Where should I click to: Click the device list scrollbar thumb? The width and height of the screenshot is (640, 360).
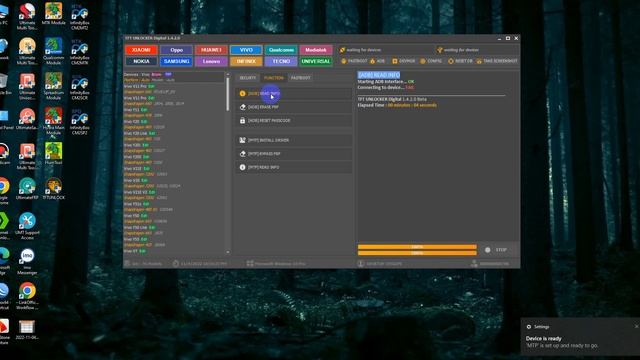(x=227, y=94)
